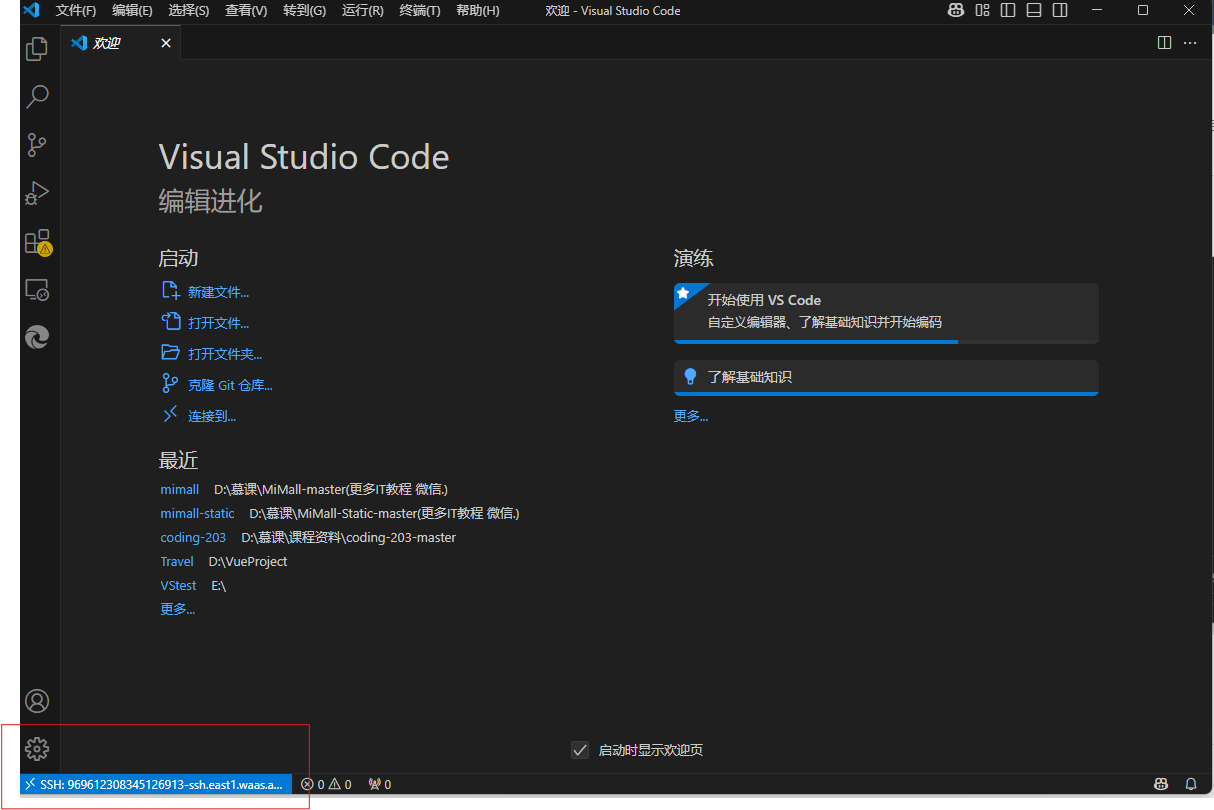The image size is (1214, 810).
Task: Open the Accounts icon in activity bar
Action: [x=37, y=701]
